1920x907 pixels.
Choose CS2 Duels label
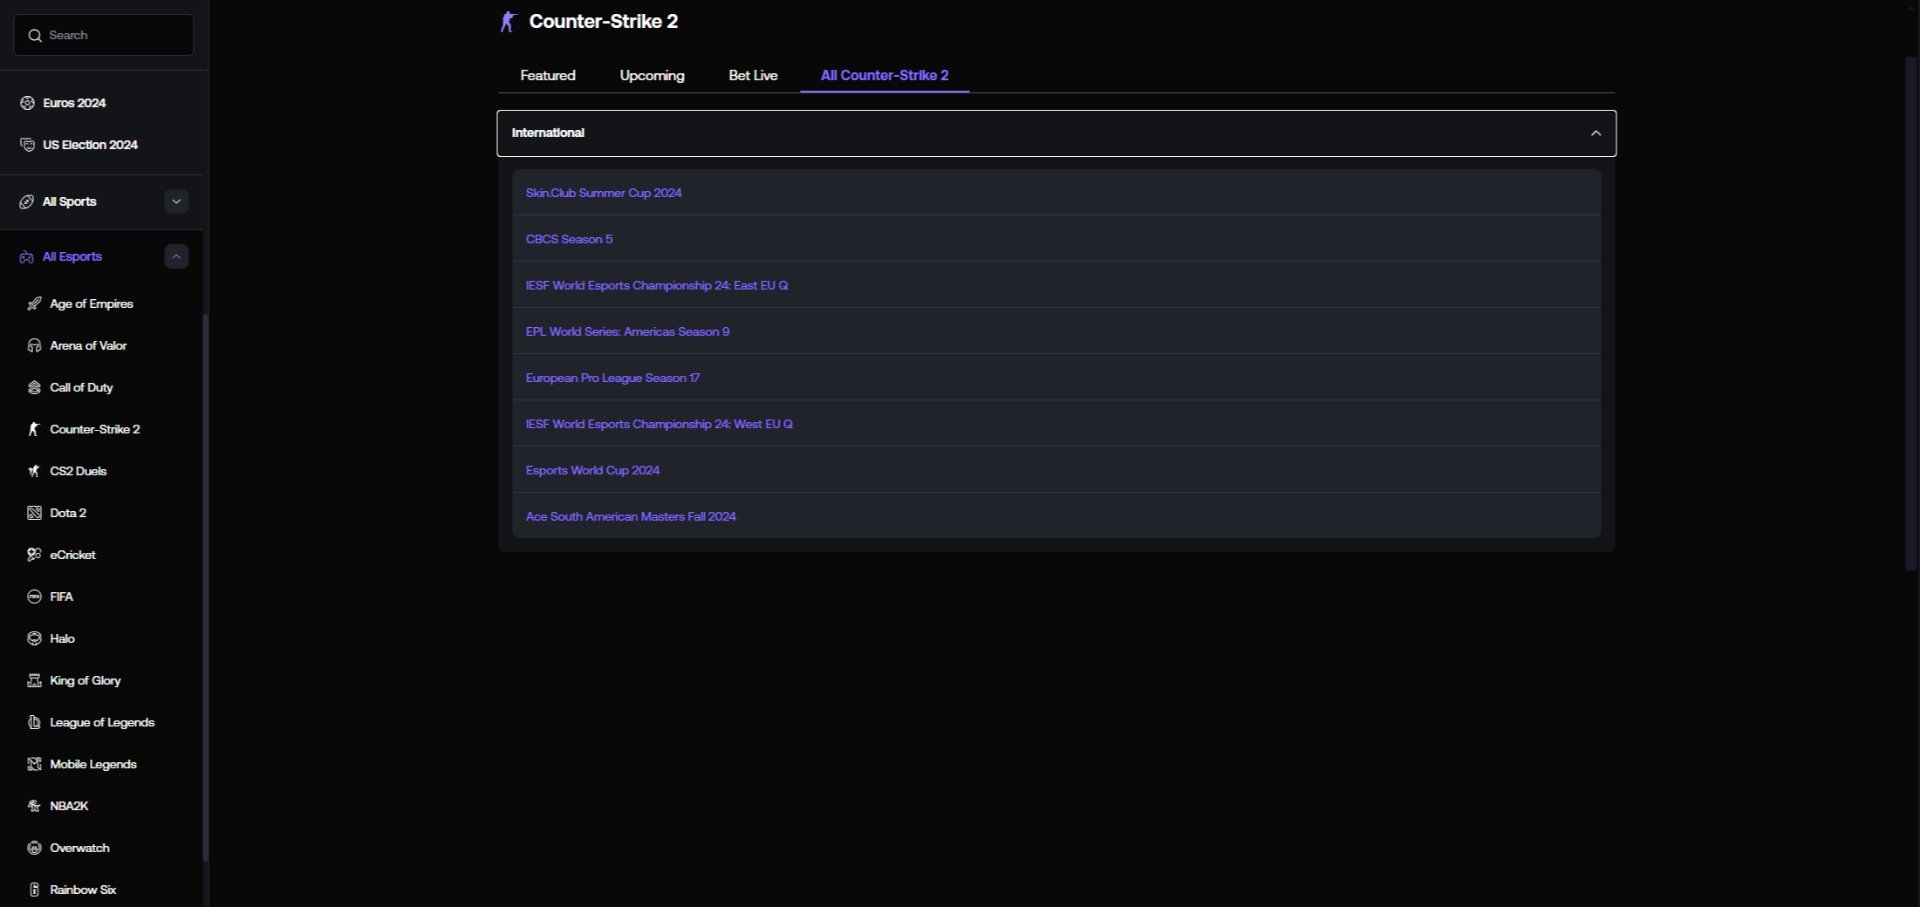(78, 471)
